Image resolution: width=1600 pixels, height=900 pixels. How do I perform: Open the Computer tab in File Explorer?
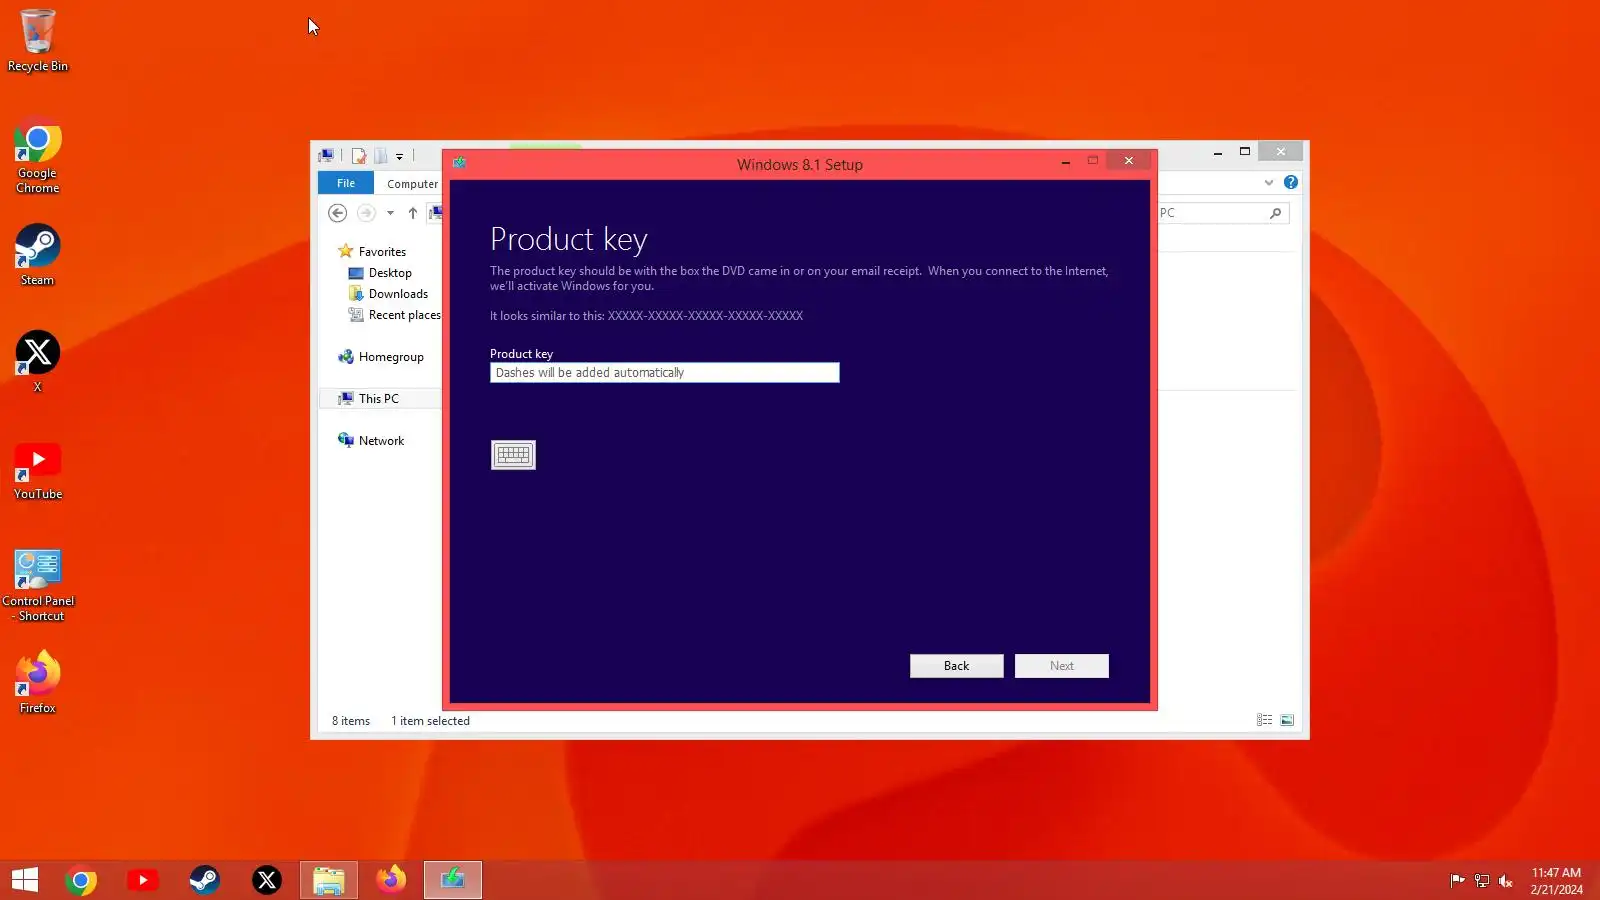(412, 184)
